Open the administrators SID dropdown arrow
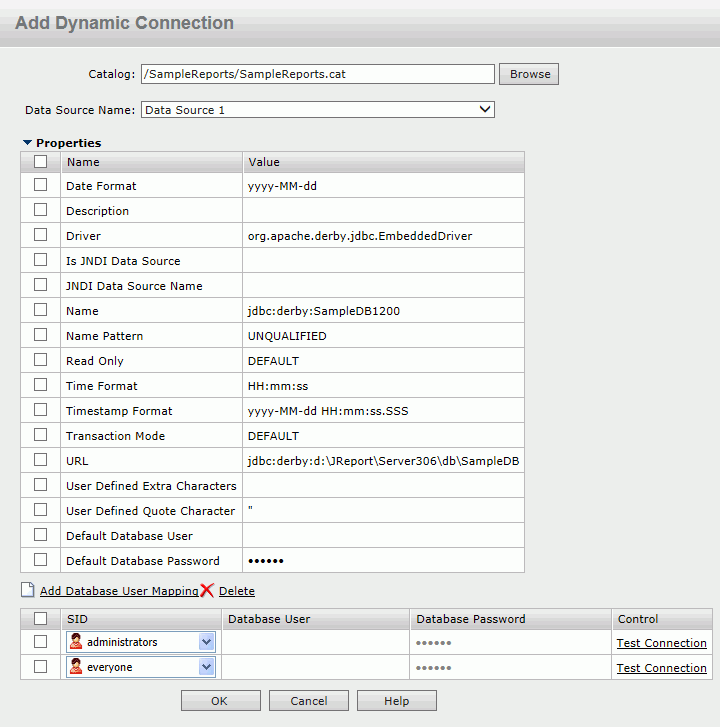This screenshot has height=727, width=720. 206,642
